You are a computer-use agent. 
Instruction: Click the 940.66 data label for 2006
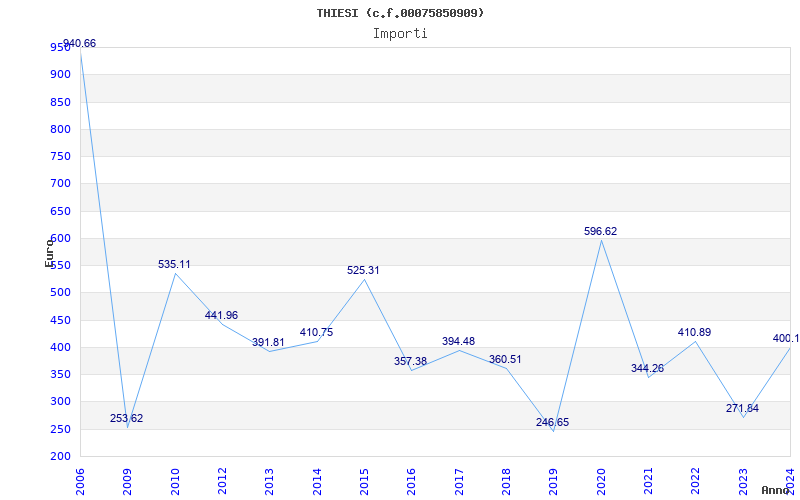79,43
